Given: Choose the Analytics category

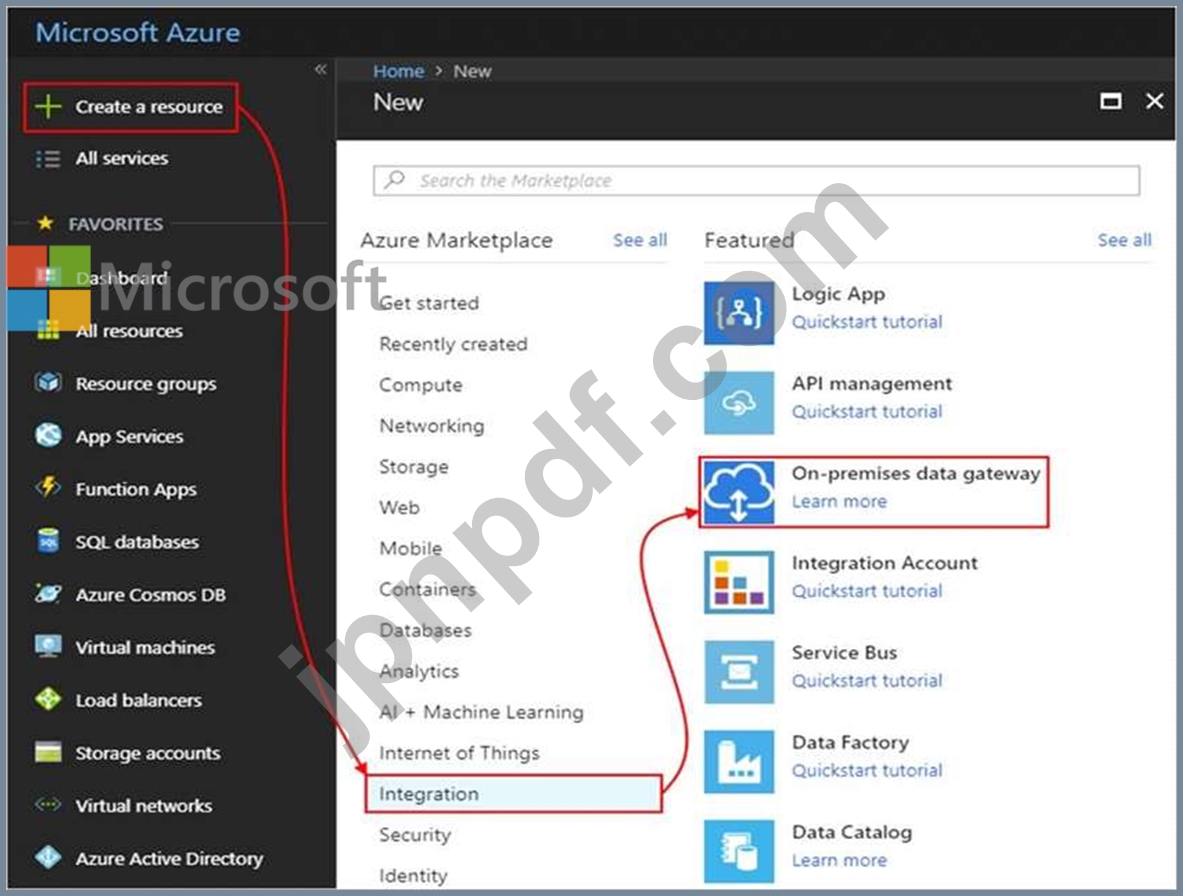Looking at the screenshot, I should (x=419, y=671).
